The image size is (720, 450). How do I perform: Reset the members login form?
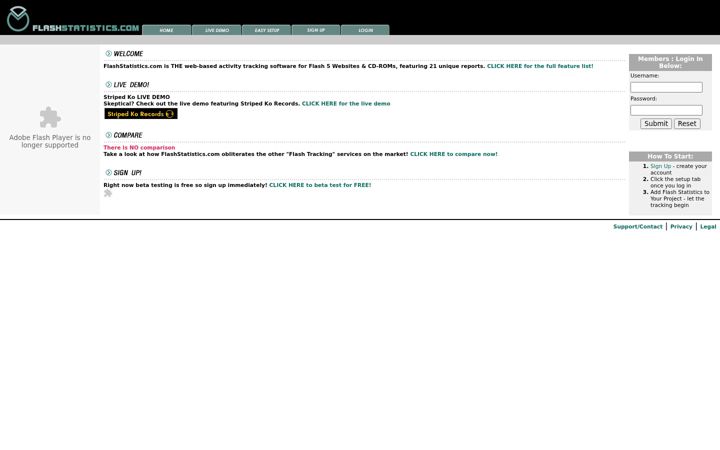pyautogui.click(x=687, y=124)
